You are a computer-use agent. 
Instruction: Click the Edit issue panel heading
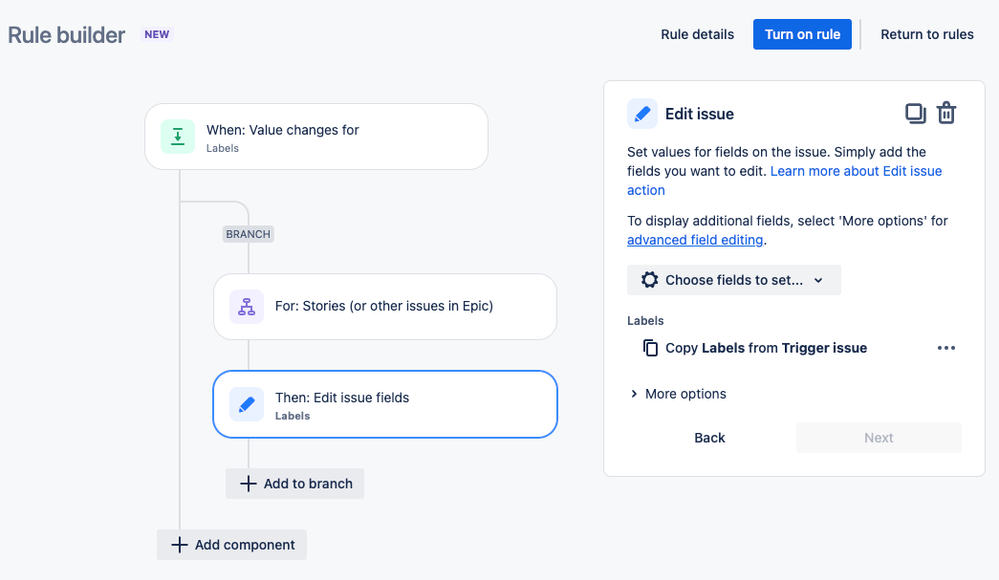coord(699,114)
